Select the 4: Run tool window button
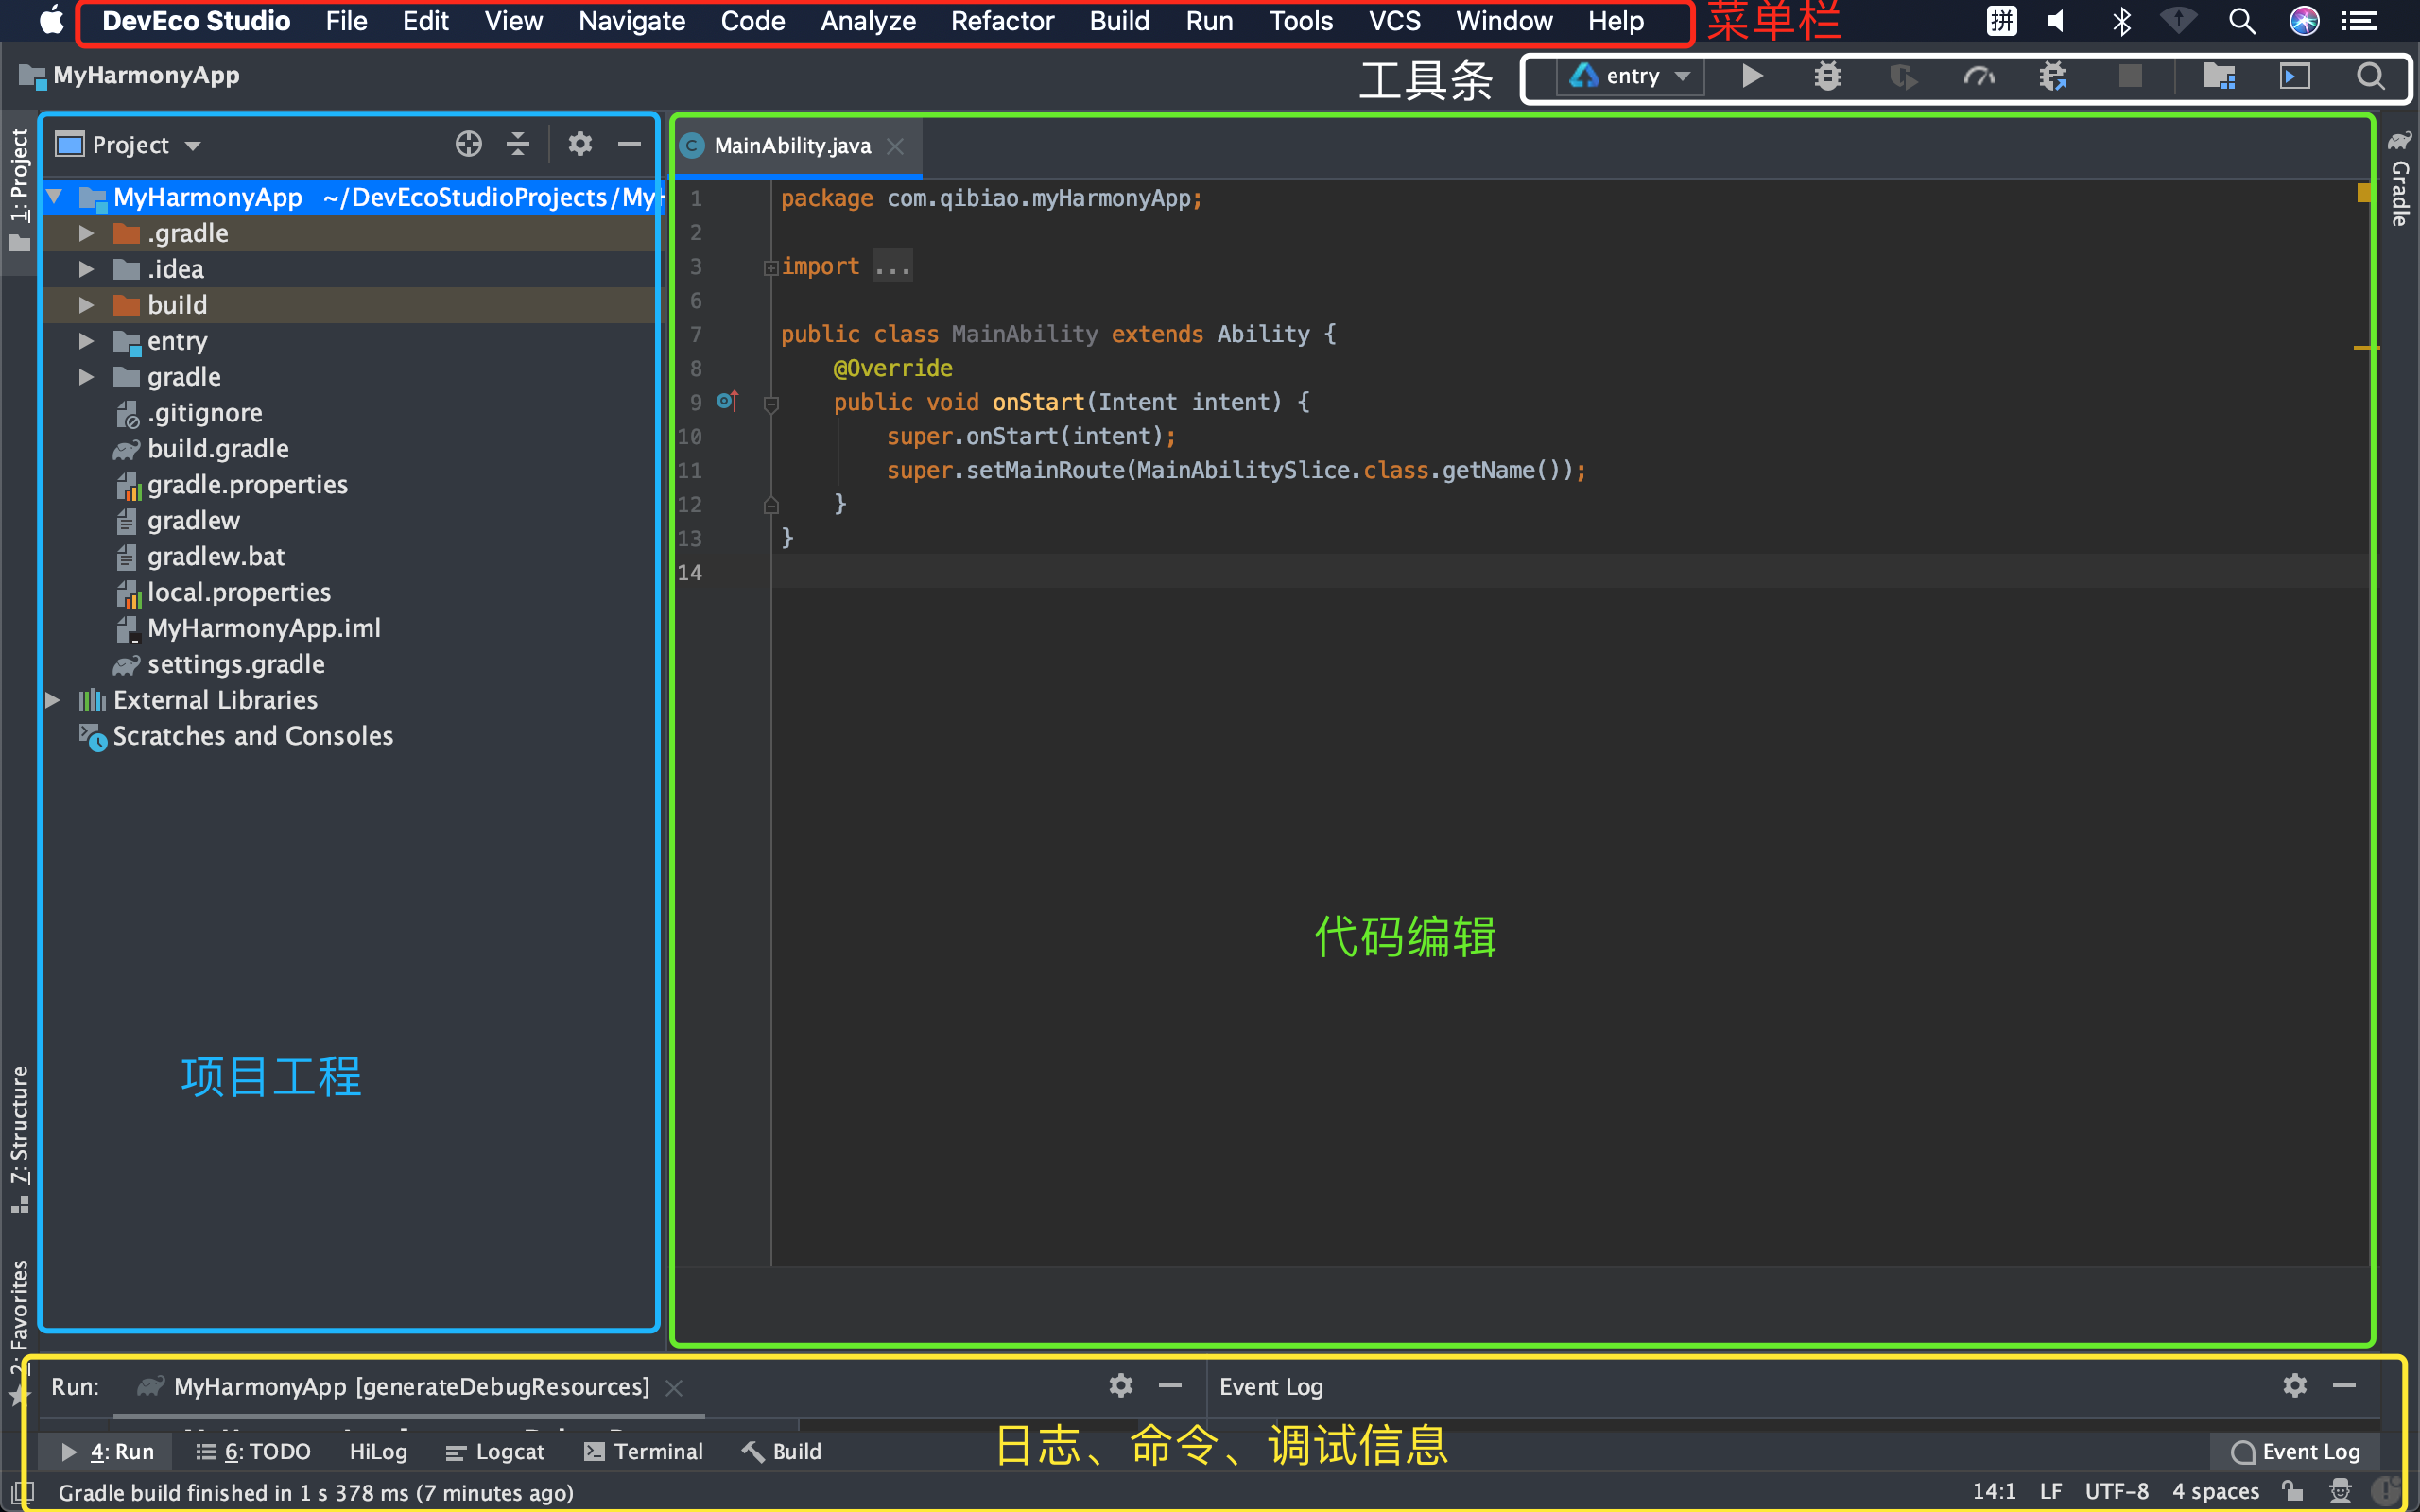 point(107,1451)
